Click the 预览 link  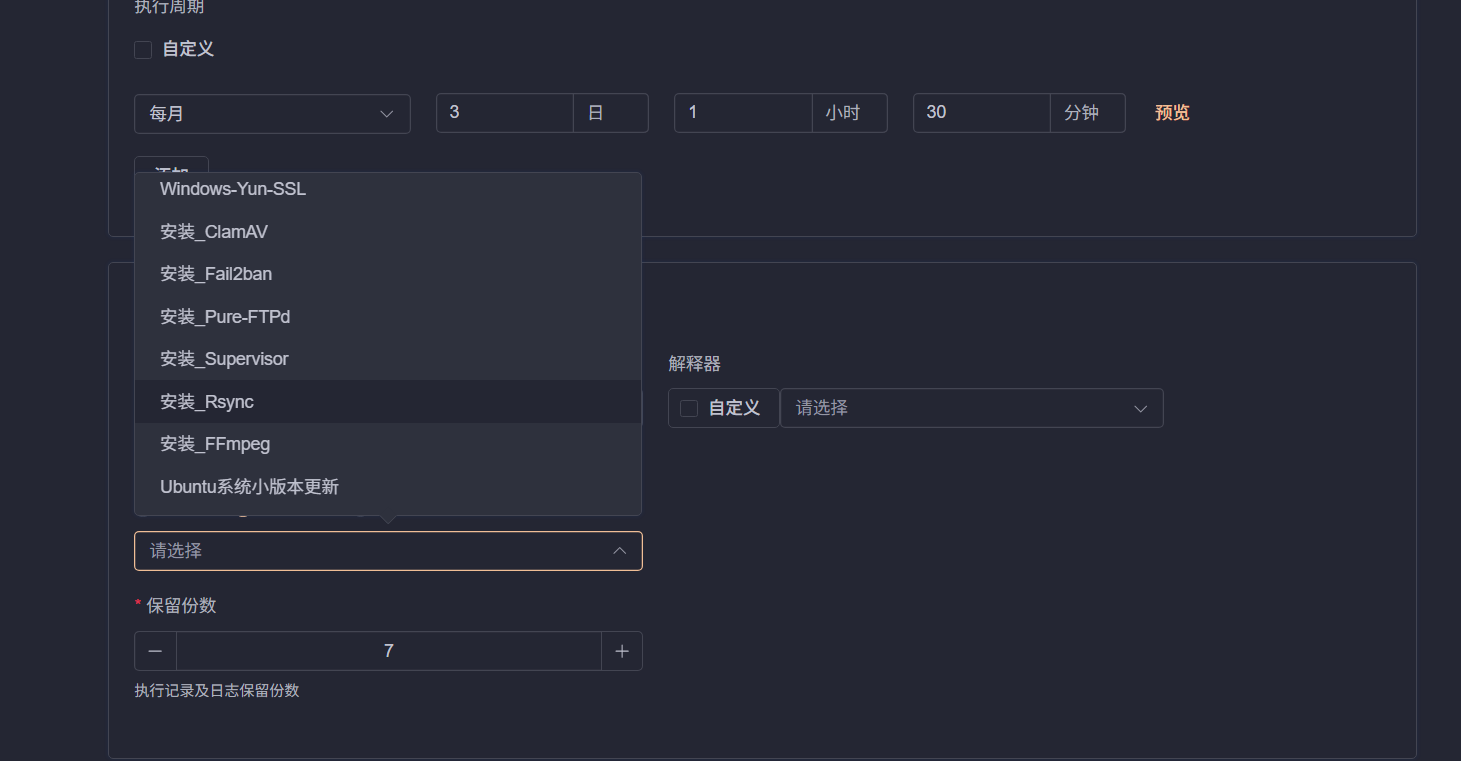point(1172,113)
